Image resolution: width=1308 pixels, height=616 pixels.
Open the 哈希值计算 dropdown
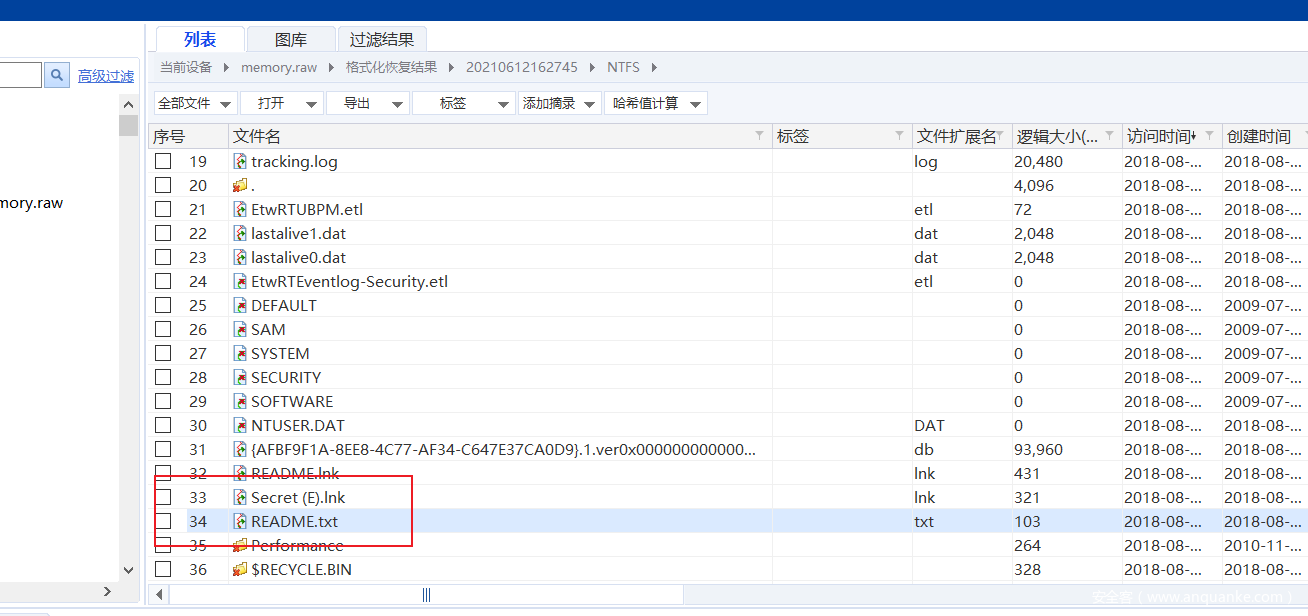[x=655, y=103]
